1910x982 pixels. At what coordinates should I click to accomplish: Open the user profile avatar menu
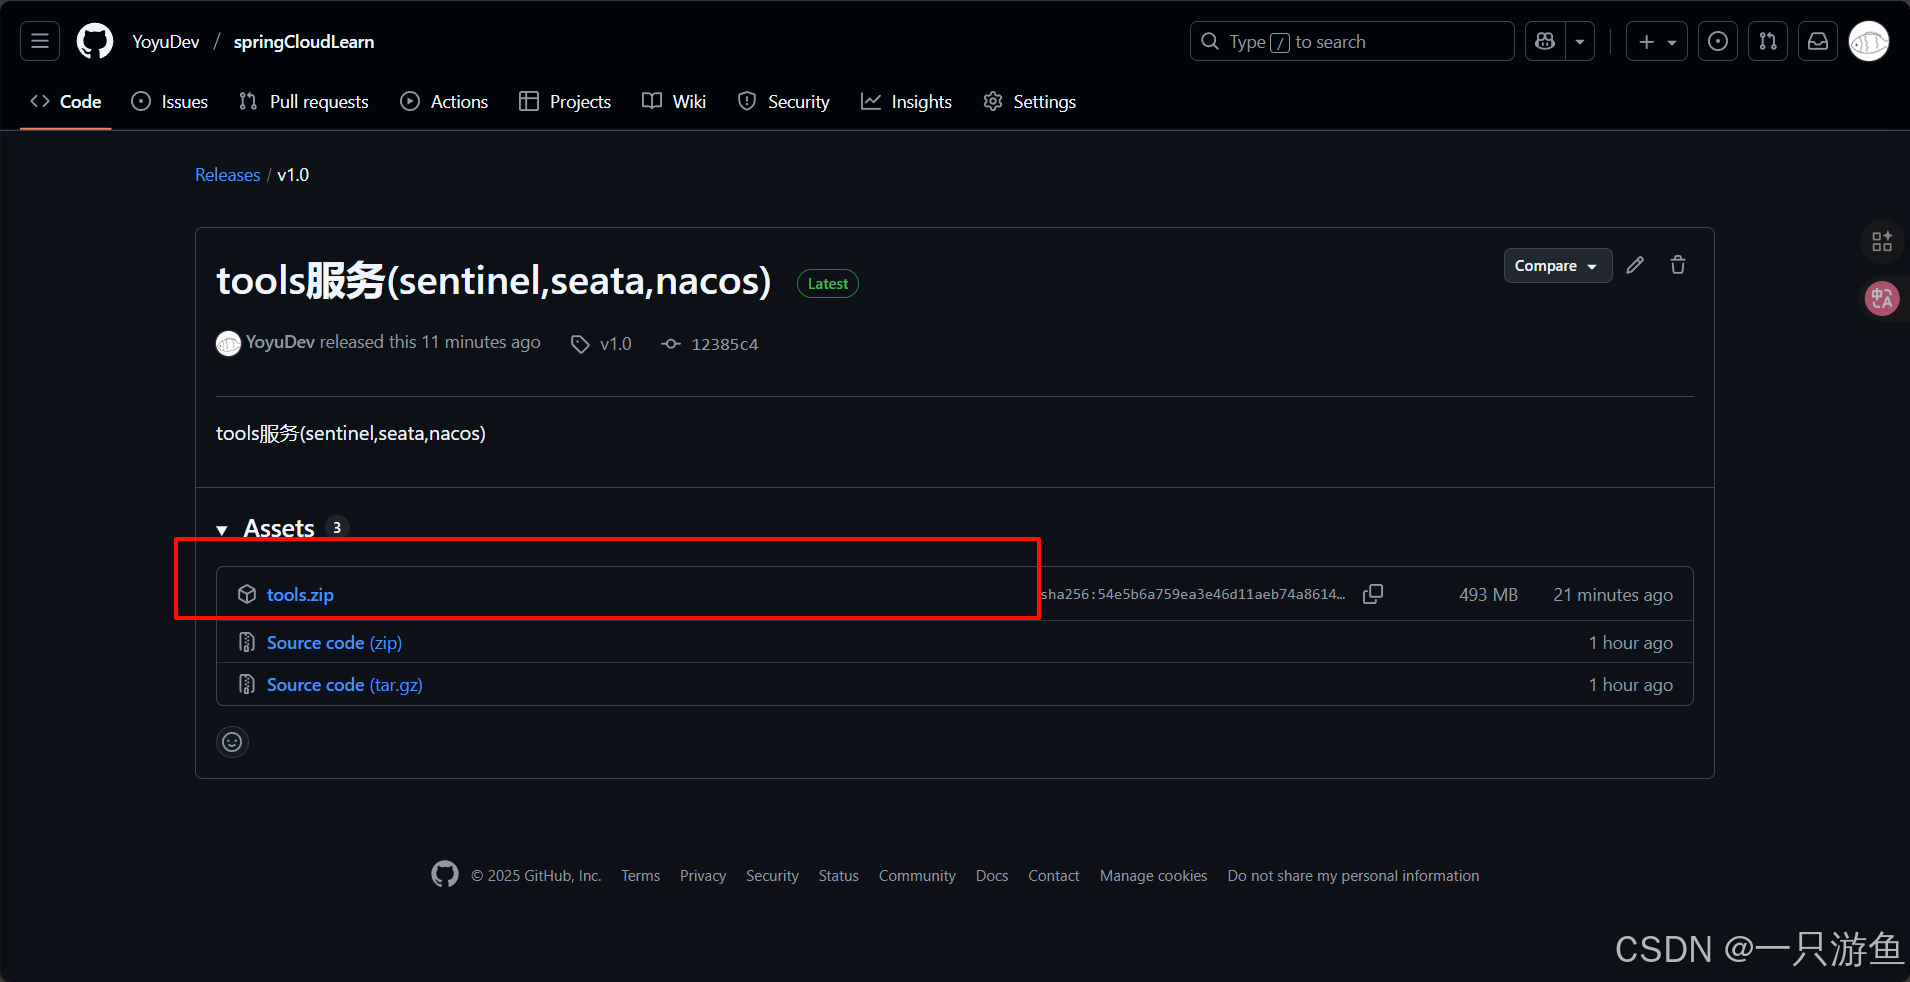click(1869, 41)
